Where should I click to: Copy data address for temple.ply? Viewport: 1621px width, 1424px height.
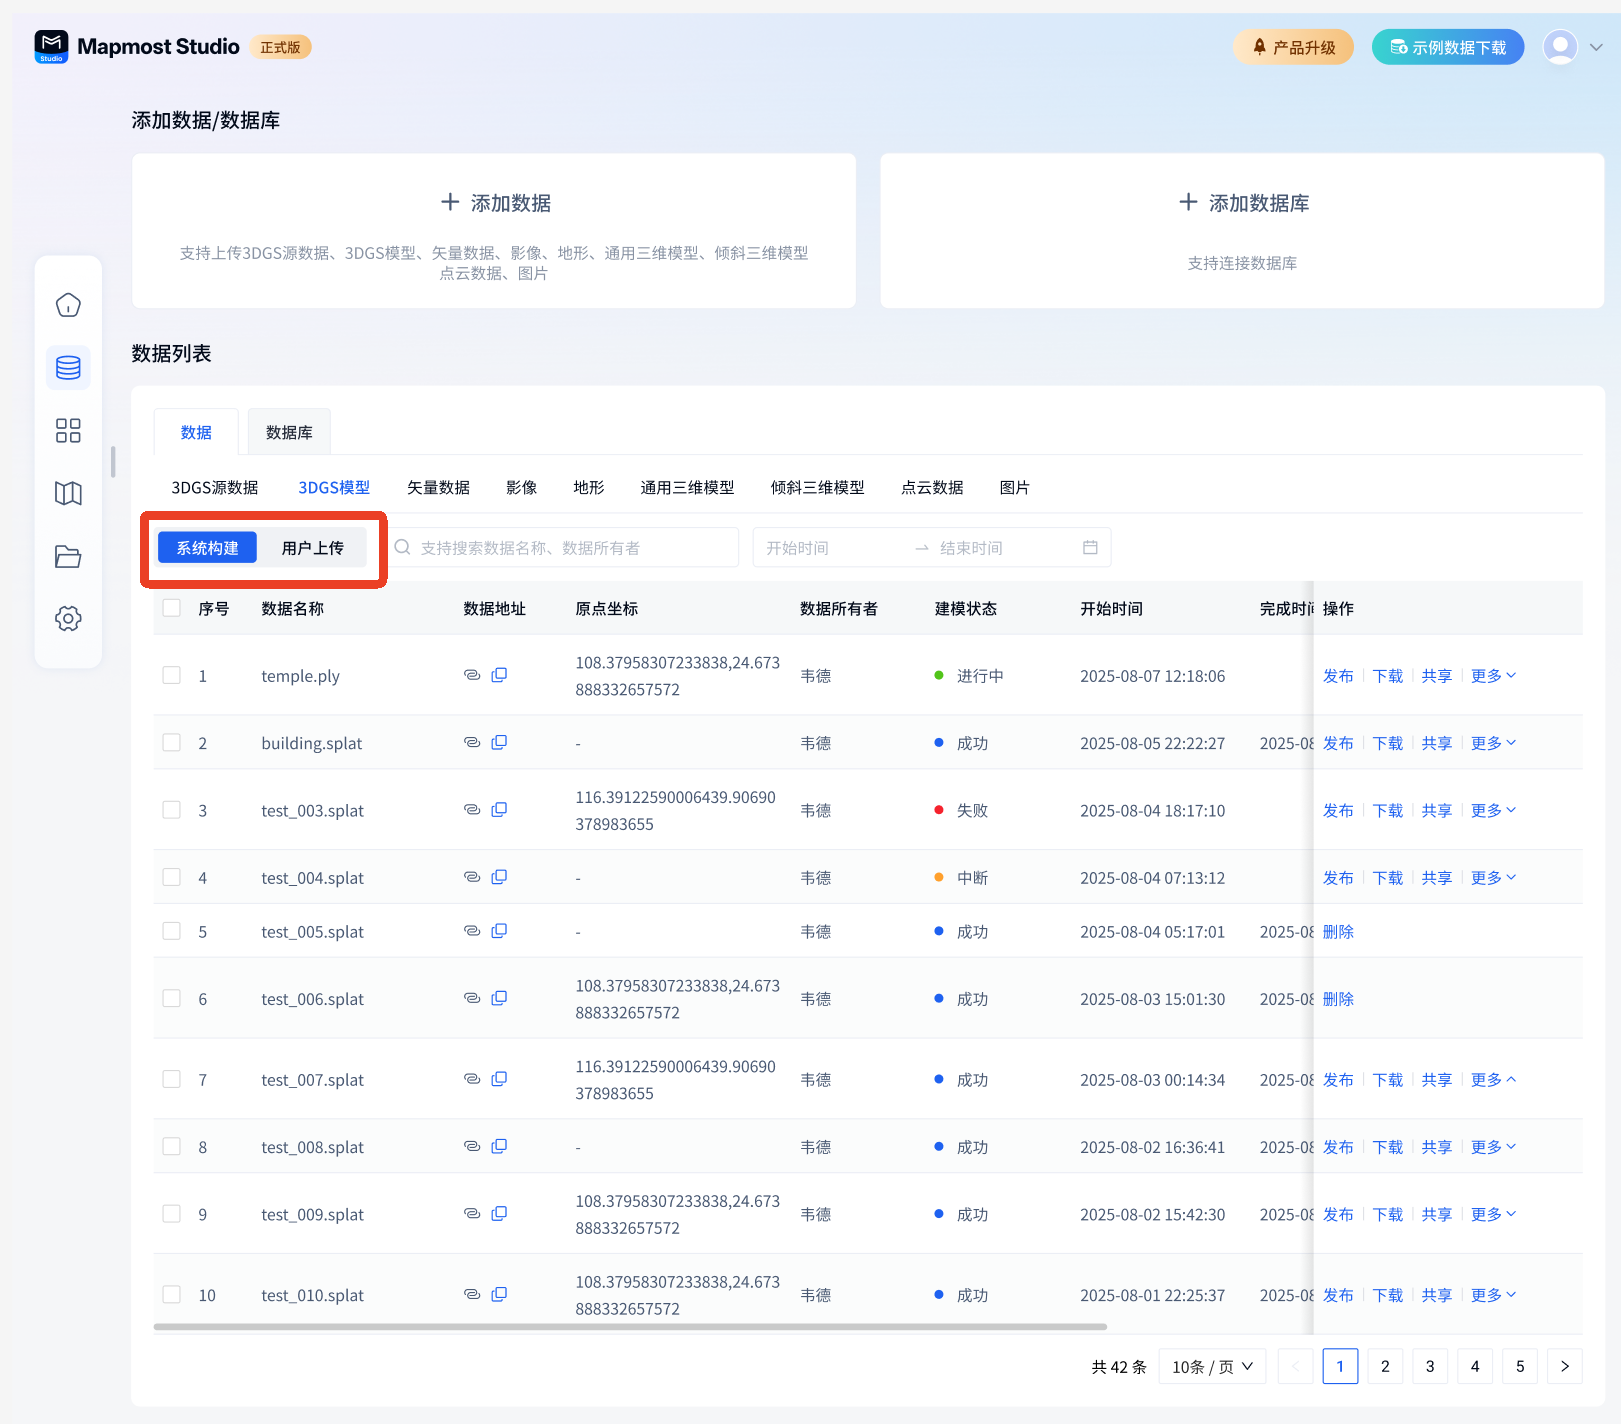(x=499, y=675)
